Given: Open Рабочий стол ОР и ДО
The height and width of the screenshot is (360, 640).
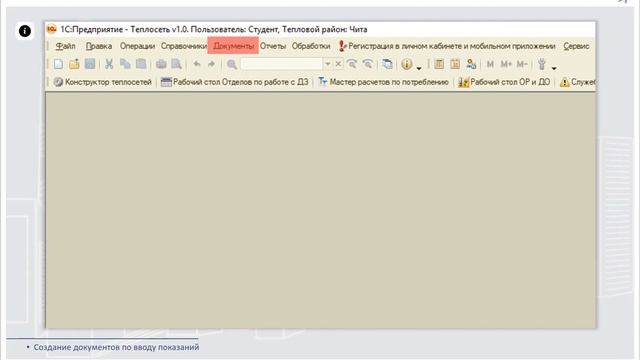Looking at the screenshot, I should [504, 82].
